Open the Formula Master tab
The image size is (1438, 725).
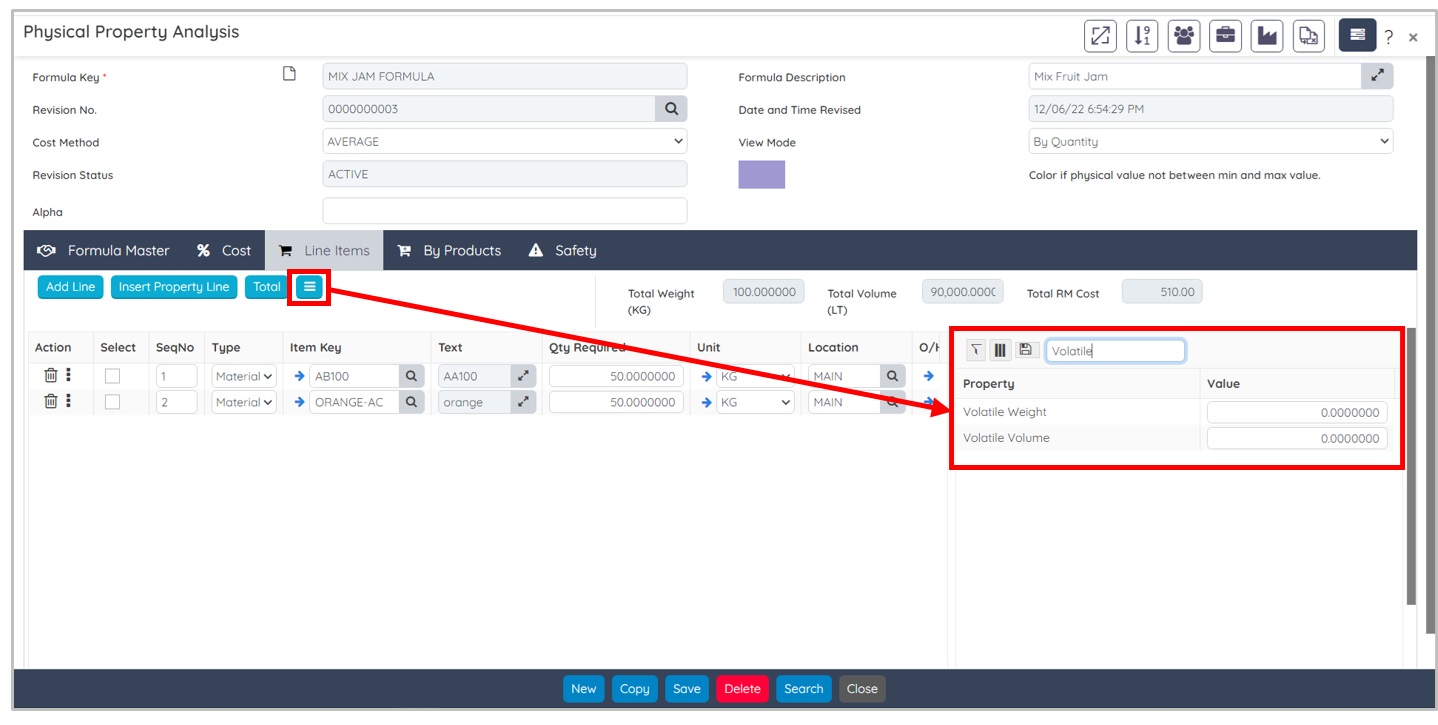104,251
